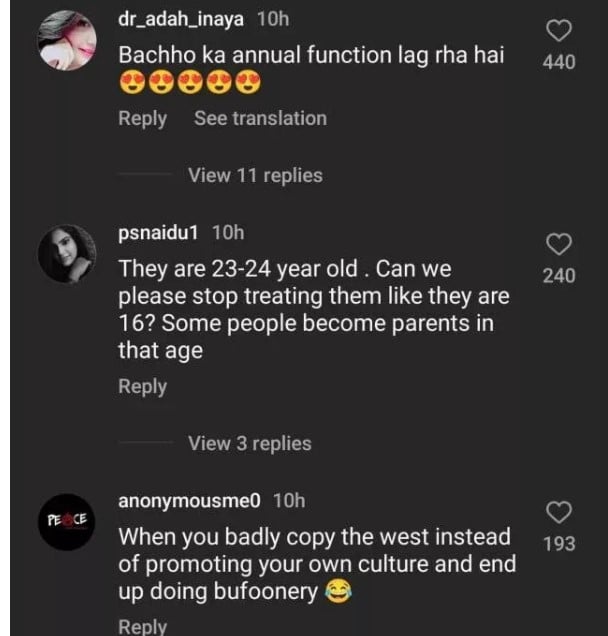Like dr_adah_inaya's comment with the heart

tap(558, 32)
